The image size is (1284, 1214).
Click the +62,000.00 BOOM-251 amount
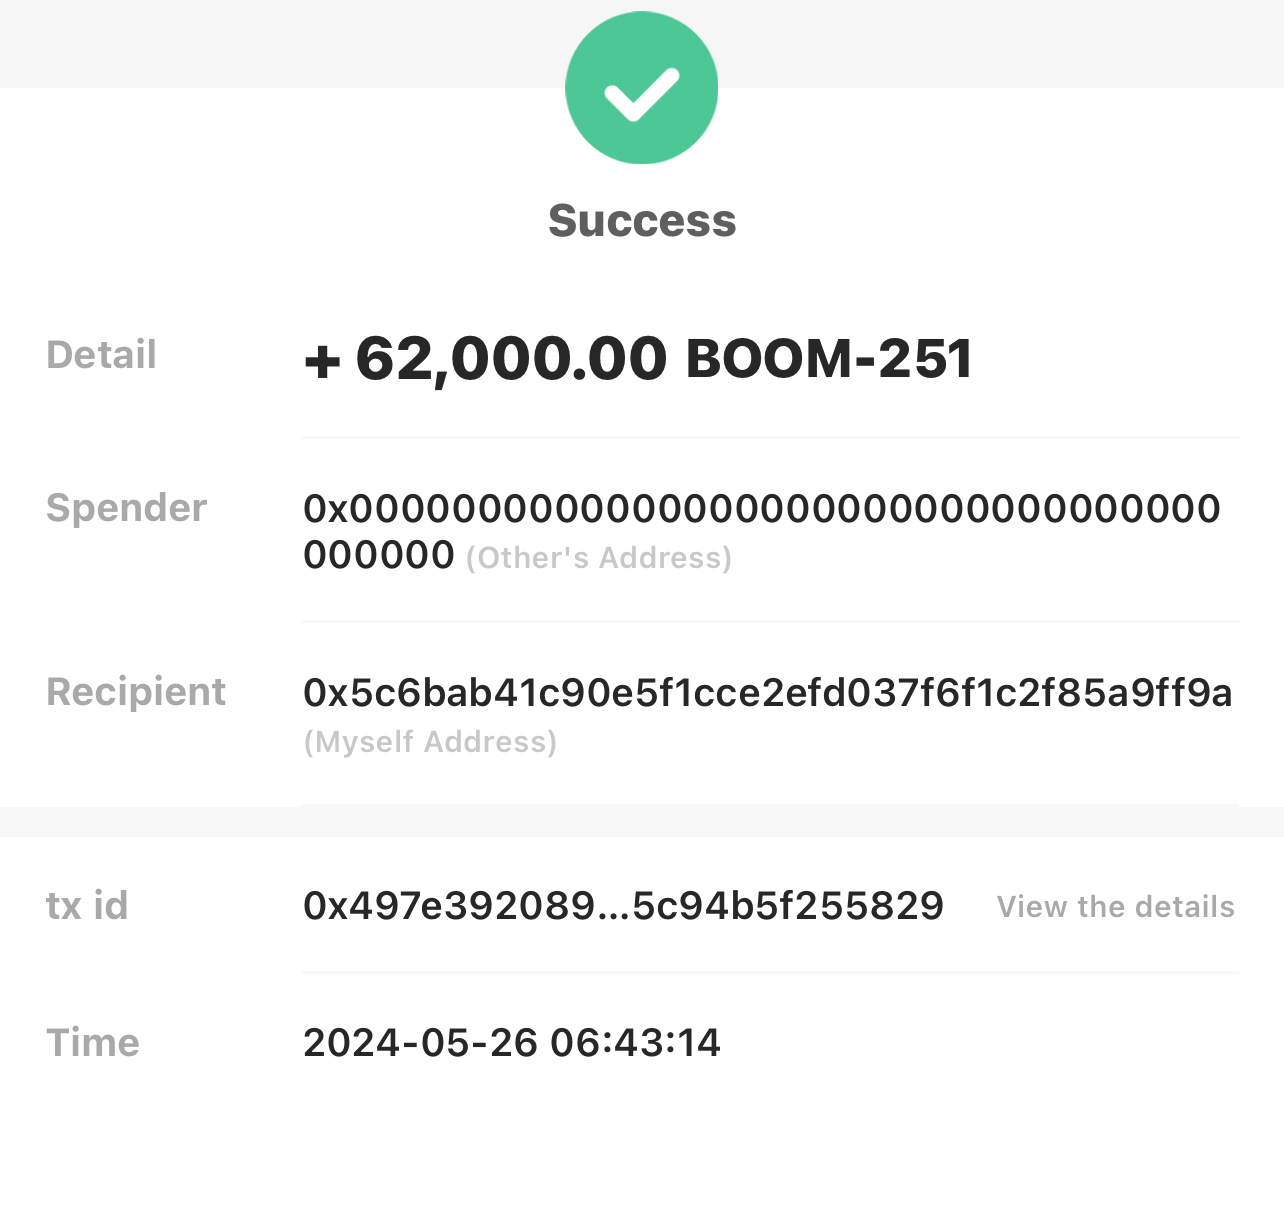638,359
